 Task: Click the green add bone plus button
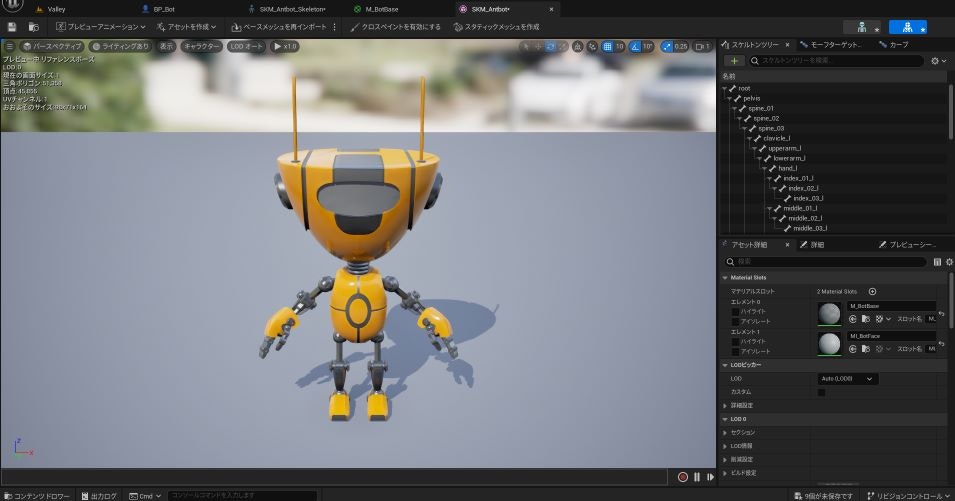pos(736,61)
